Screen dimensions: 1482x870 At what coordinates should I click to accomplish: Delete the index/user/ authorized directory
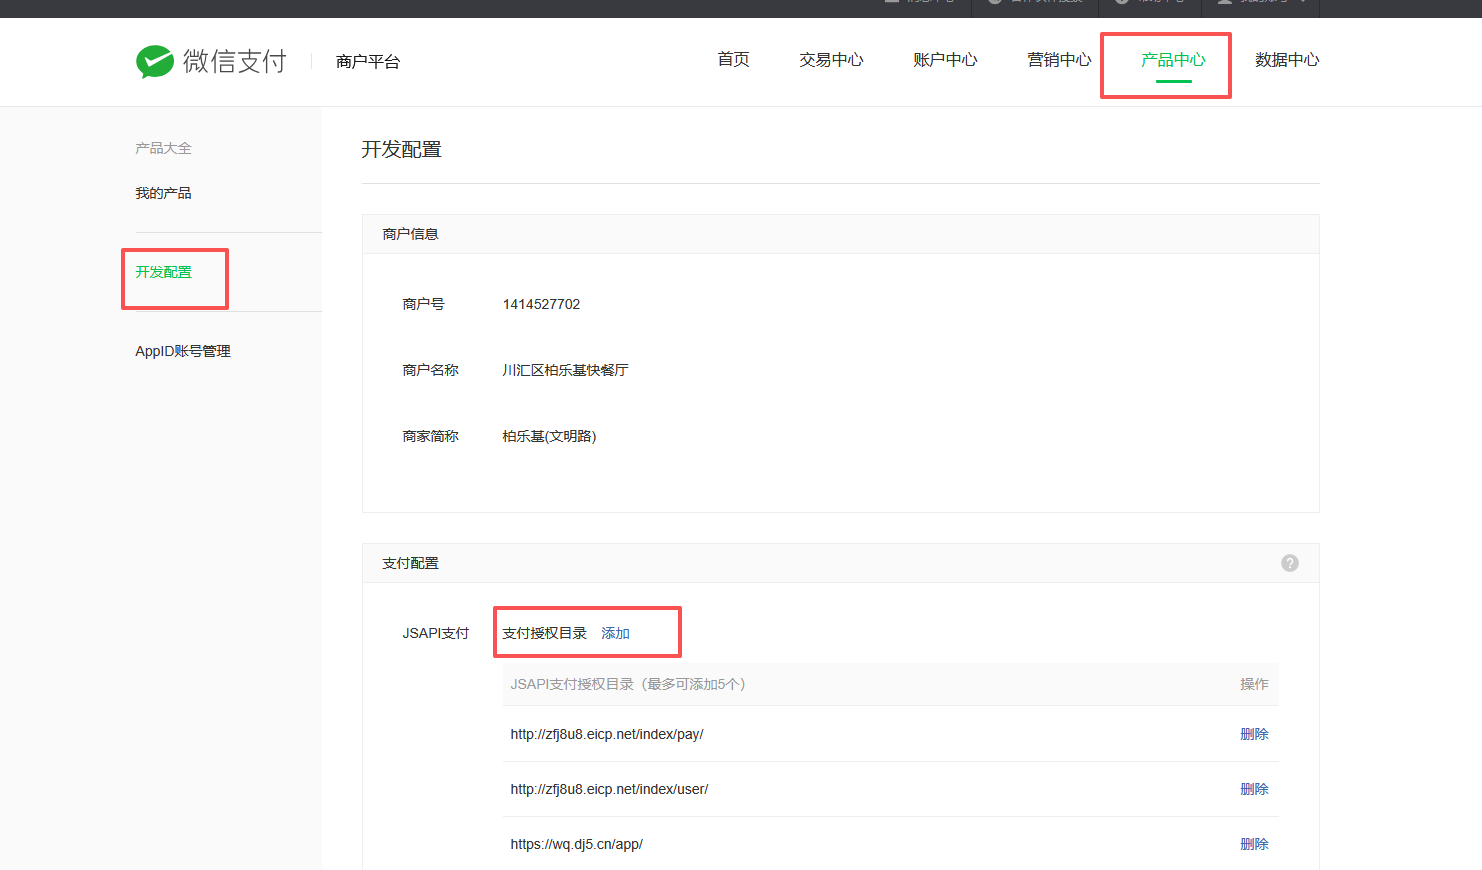(1254, 789)
